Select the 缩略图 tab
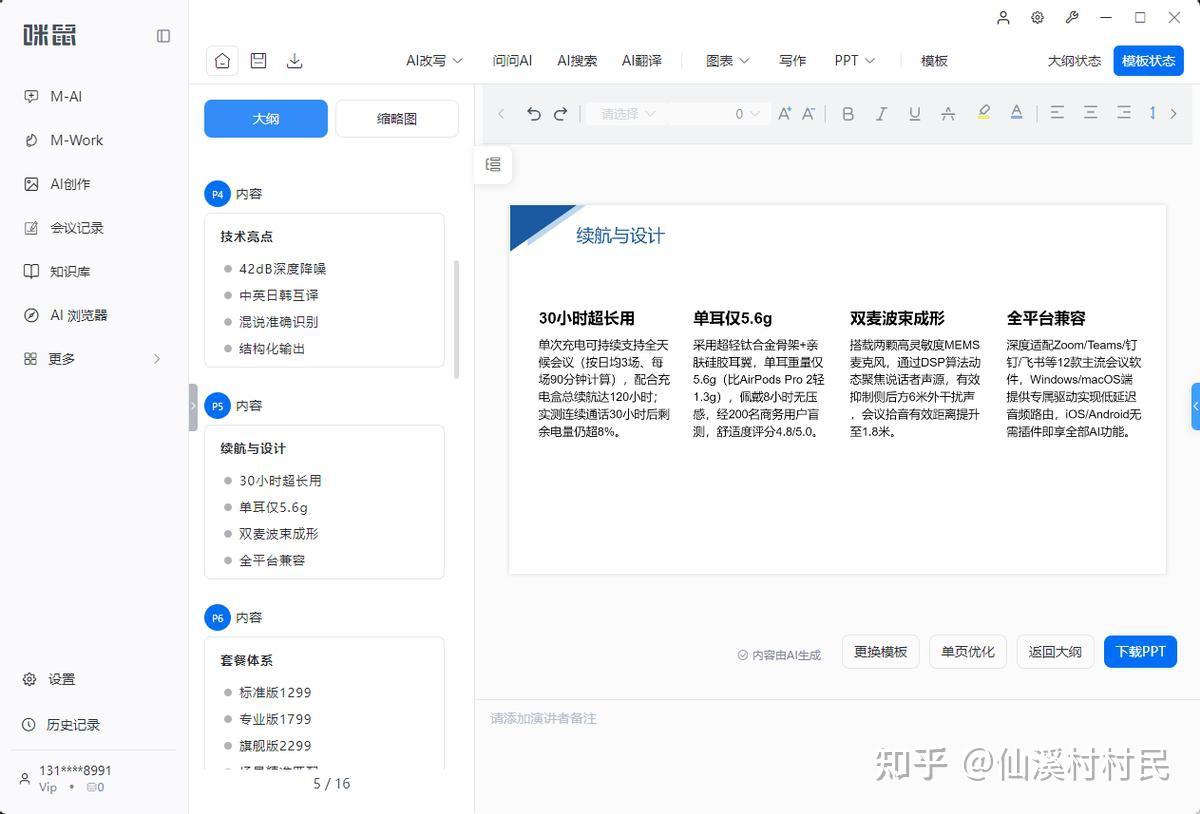The image size is (1200, 814). 397,118
